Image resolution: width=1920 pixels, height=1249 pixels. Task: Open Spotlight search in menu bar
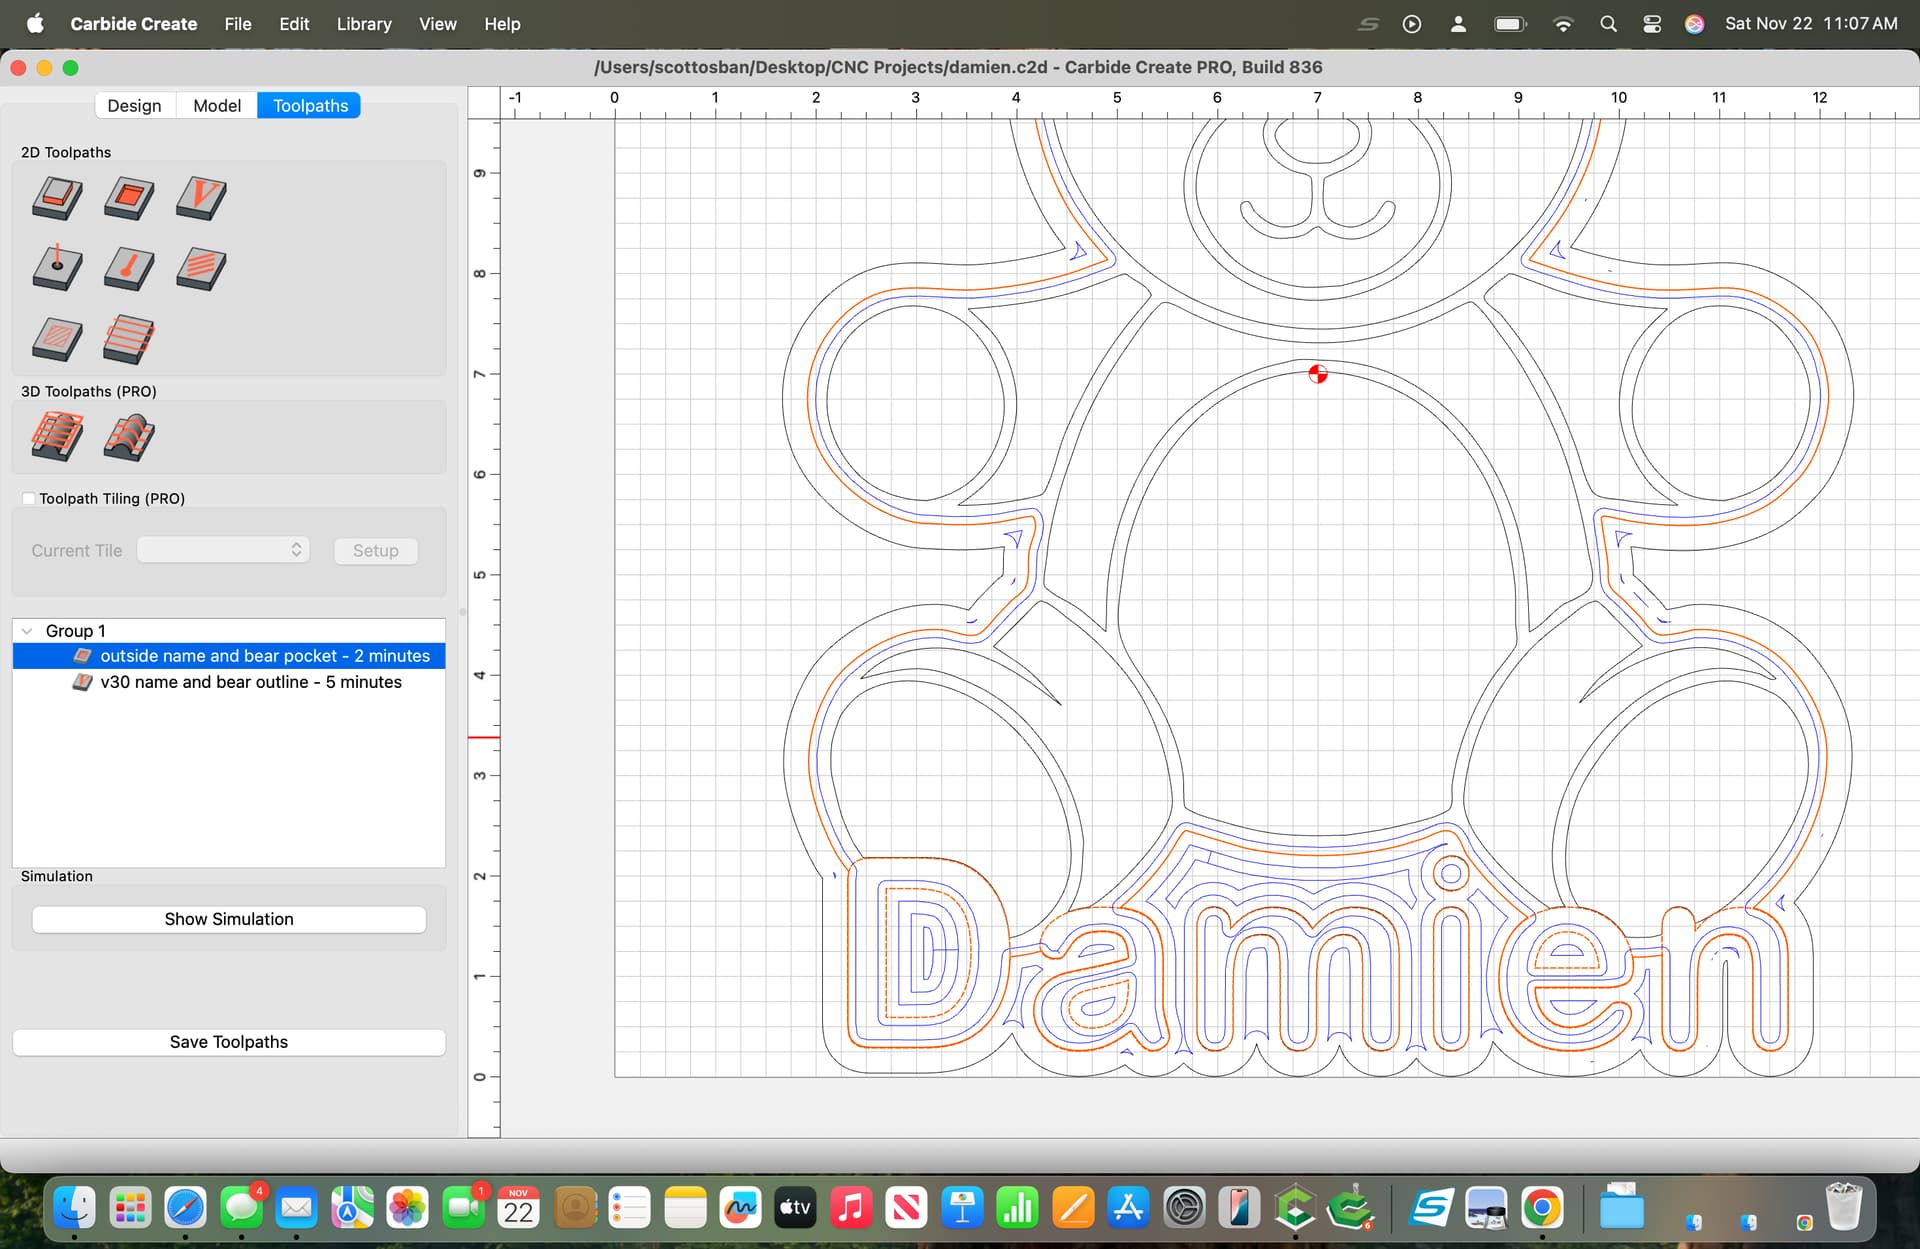point(1608,24)
